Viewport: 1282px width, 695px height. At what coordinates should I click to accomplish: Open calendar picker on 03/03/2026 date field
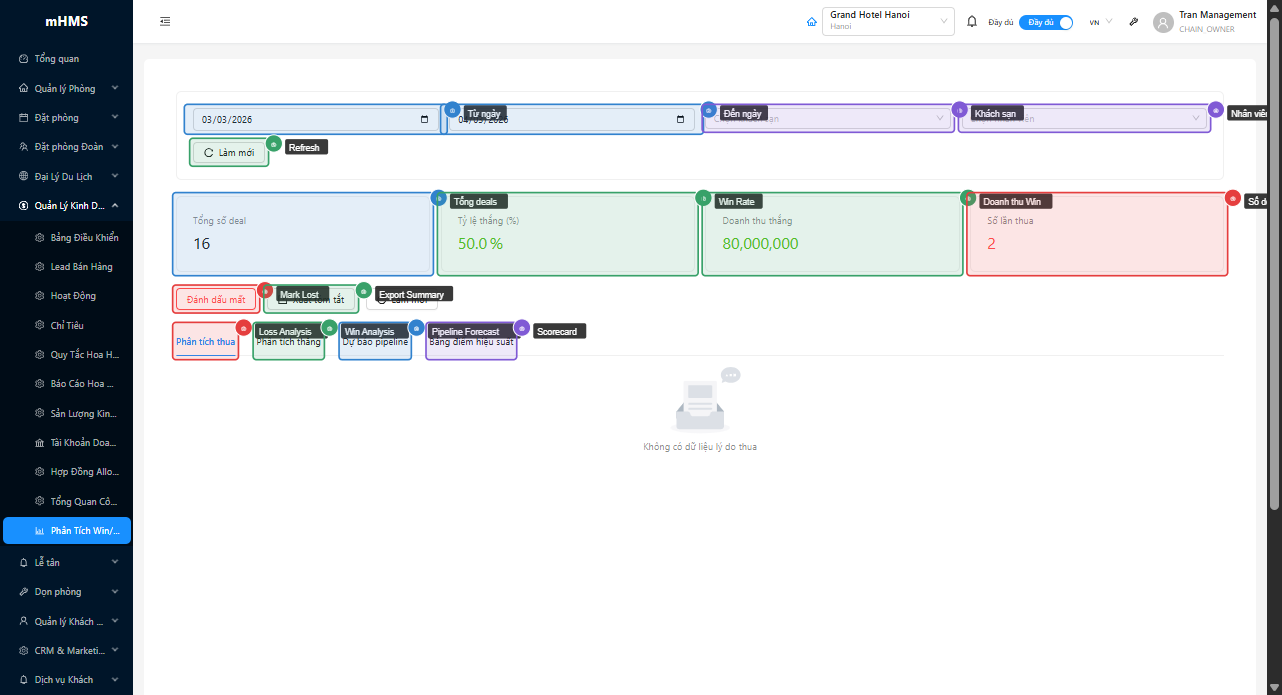coord(425,120)
